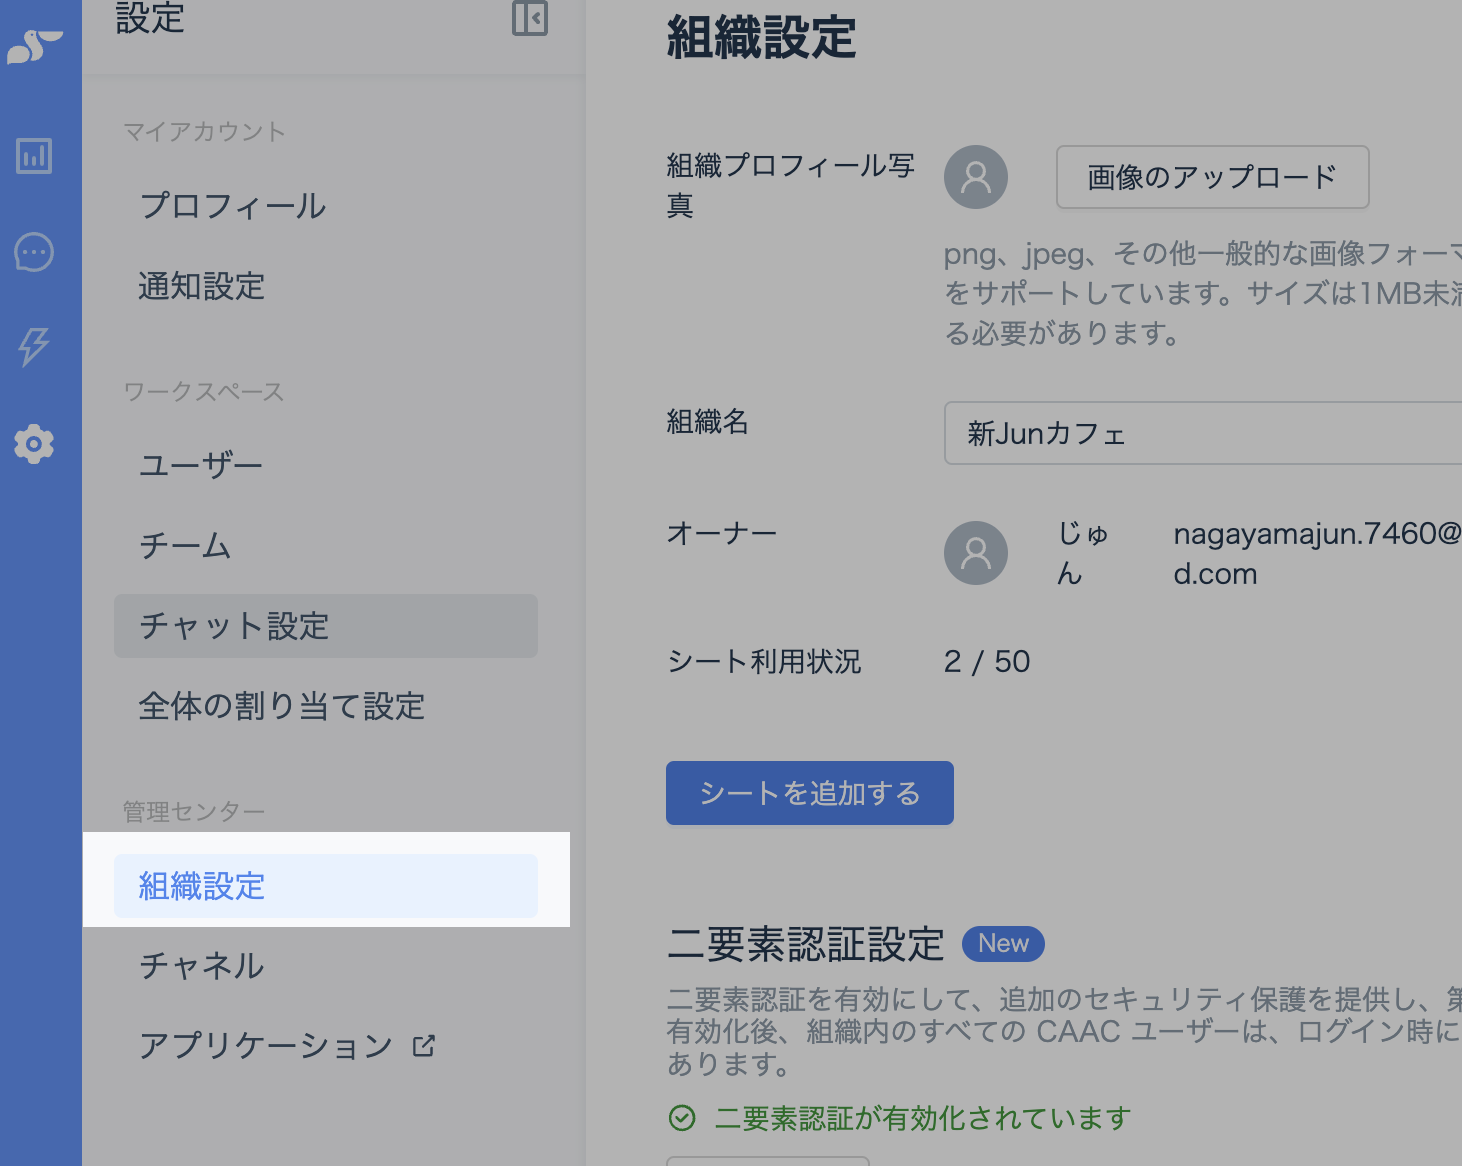The height and width of the screenshot is (1166, 1462).
Task: Open チーム settings
Action: (185, 546)
